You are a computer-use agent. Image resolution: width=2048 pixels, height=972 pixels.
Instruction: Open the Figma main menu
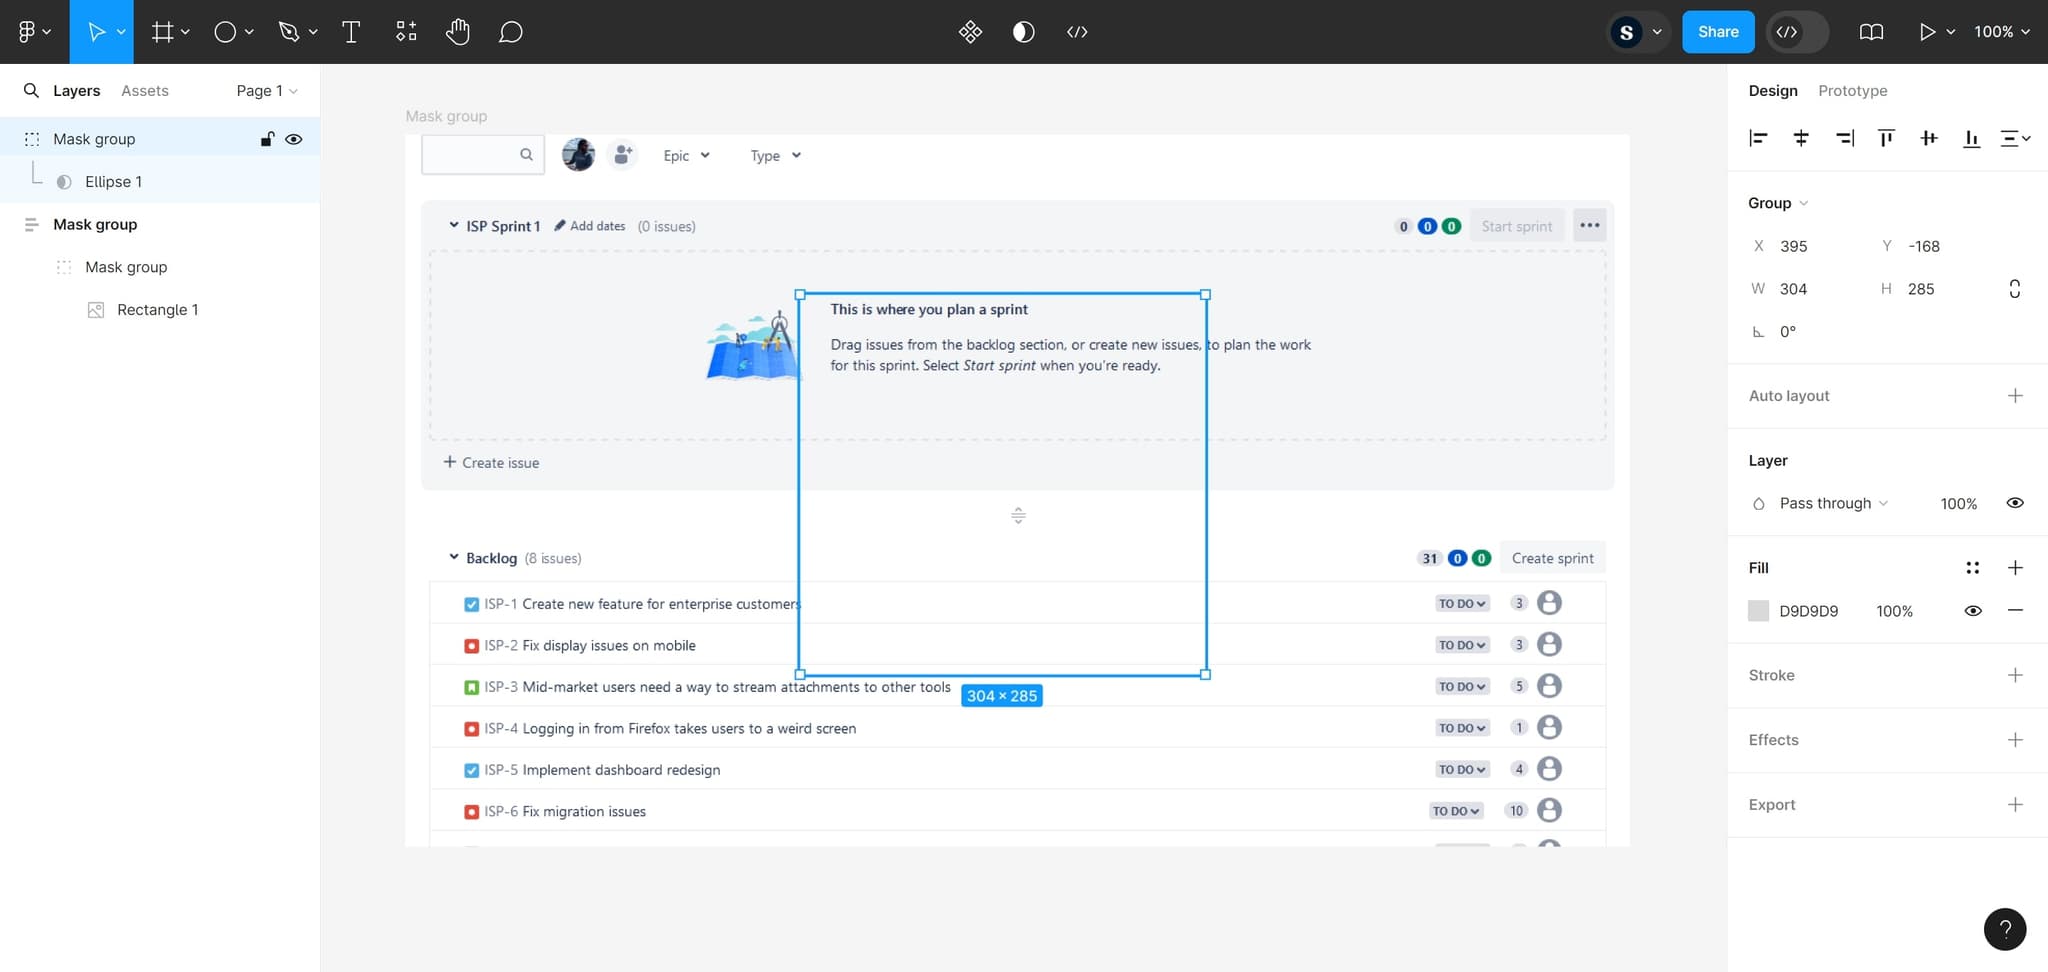click(x=33, y=32)
